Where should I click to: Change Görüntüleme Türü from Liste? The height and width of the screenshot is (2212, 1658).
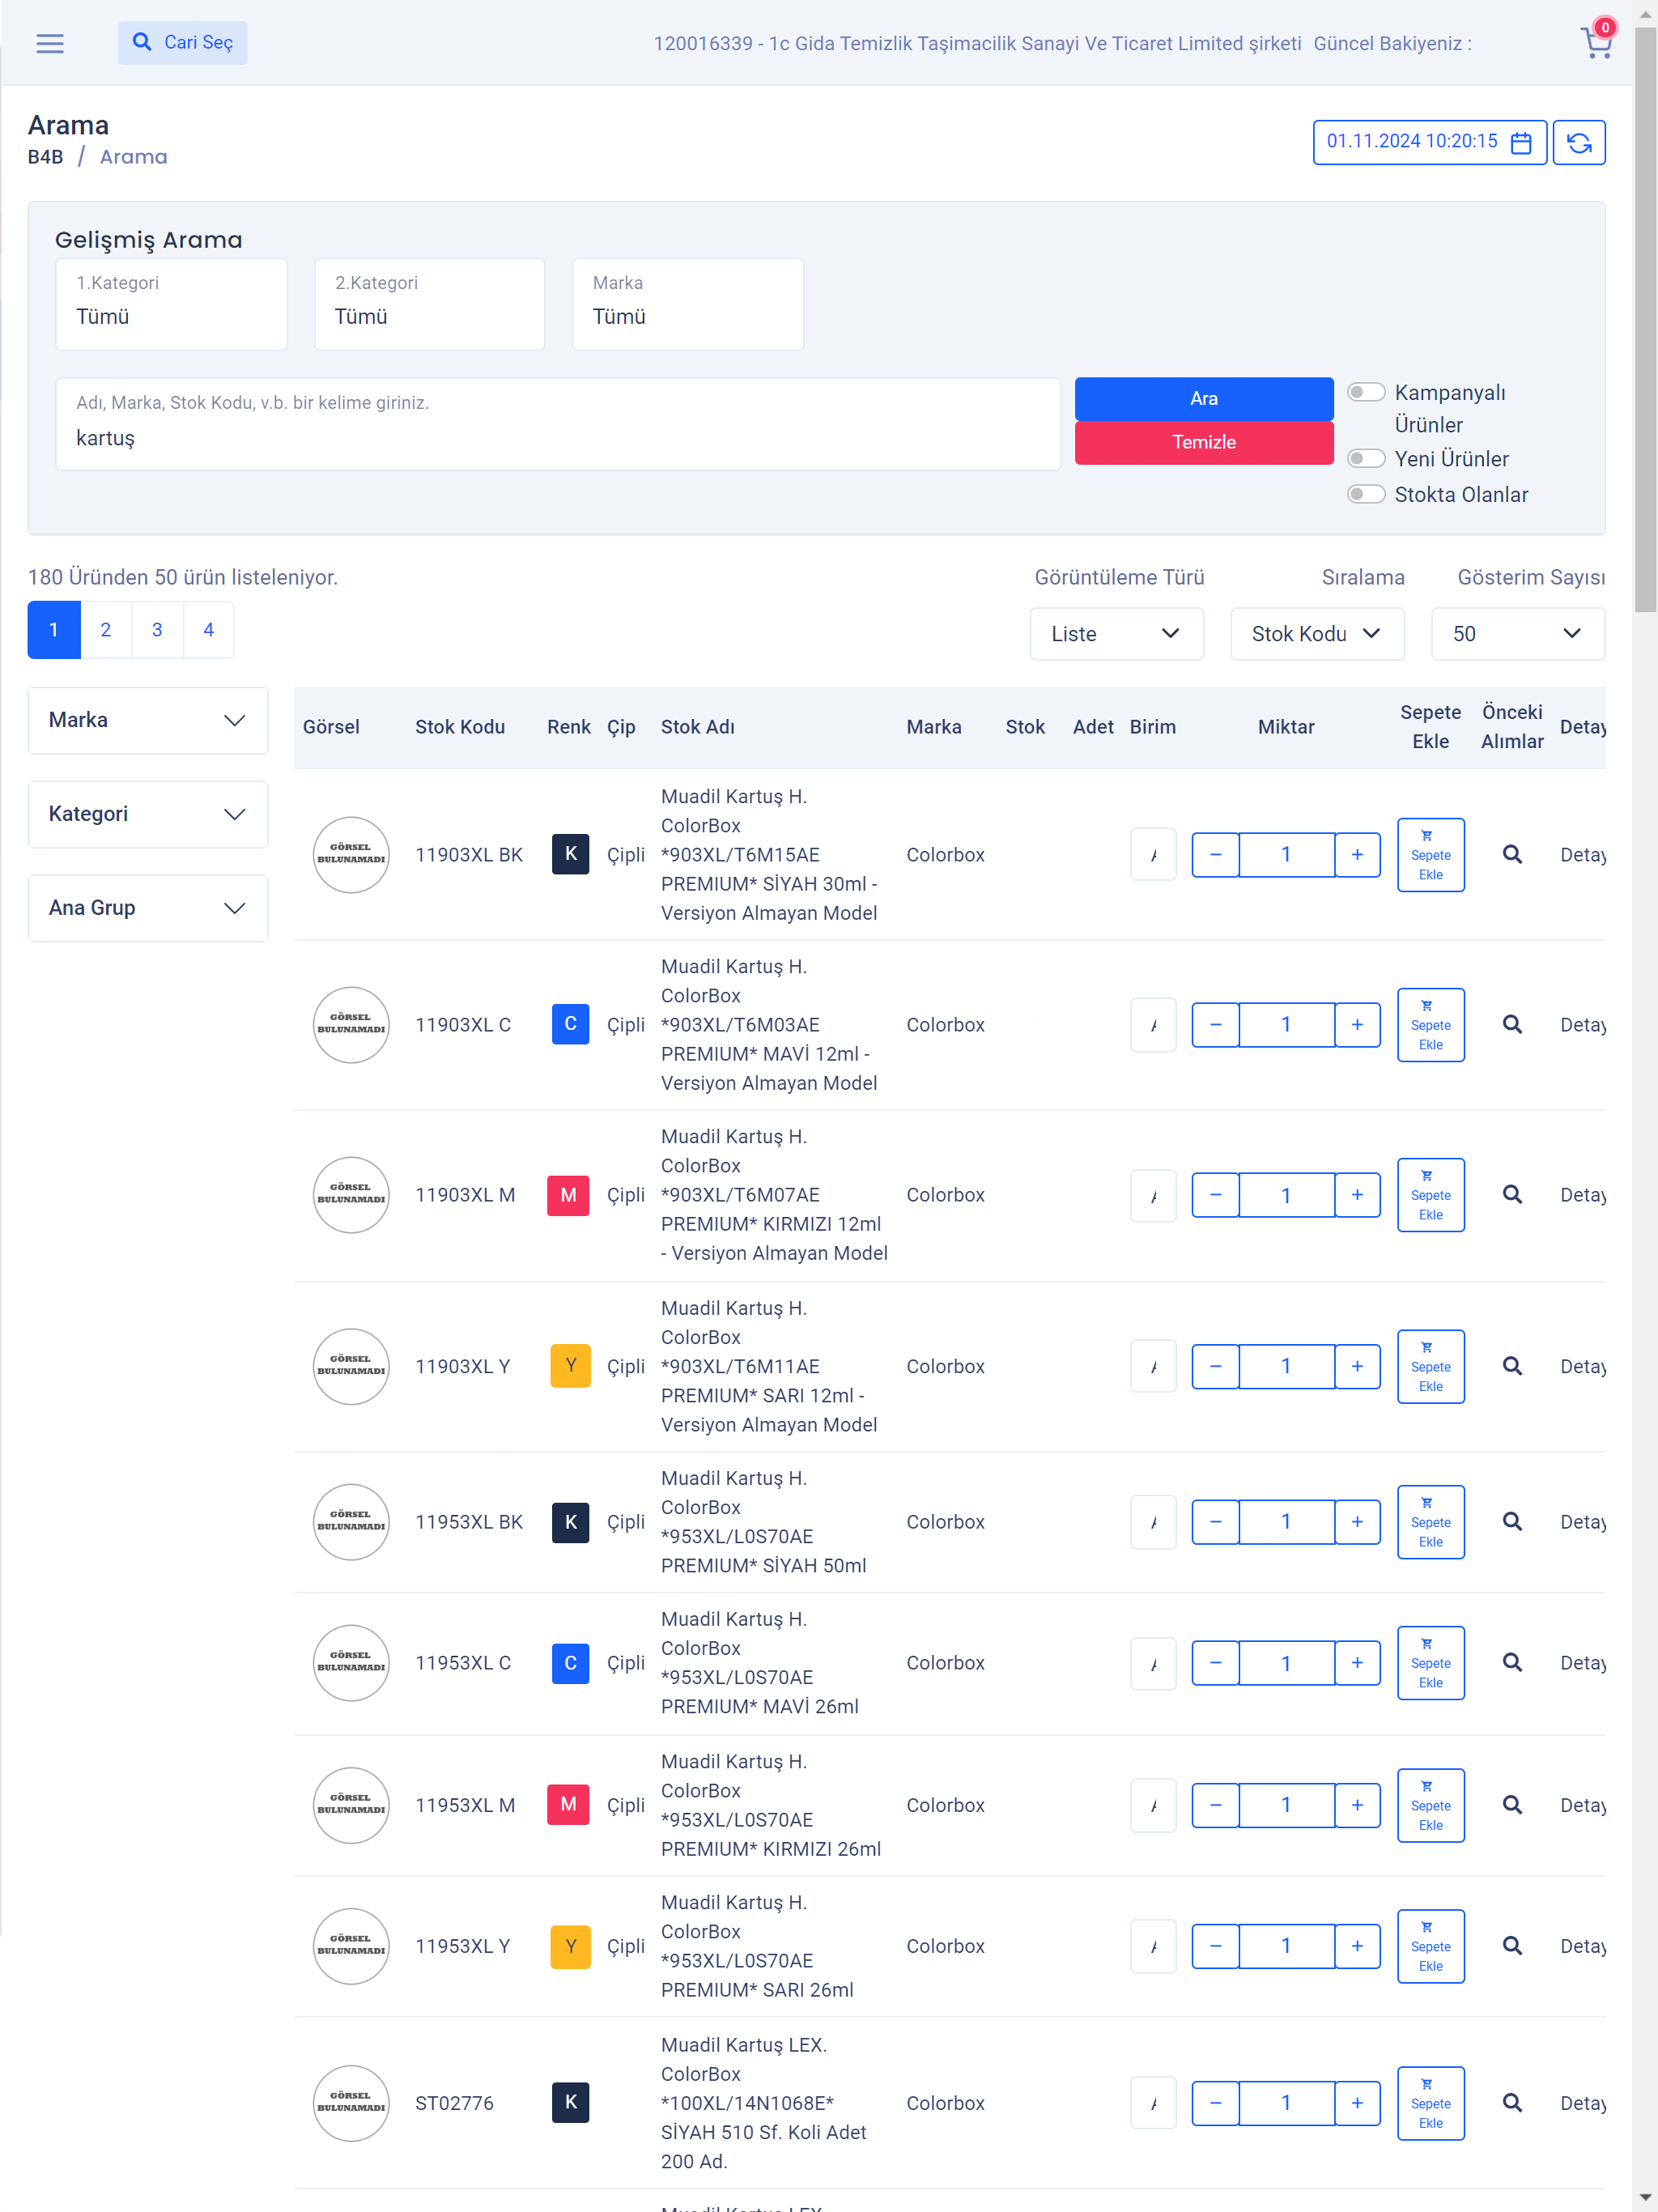1116,633
